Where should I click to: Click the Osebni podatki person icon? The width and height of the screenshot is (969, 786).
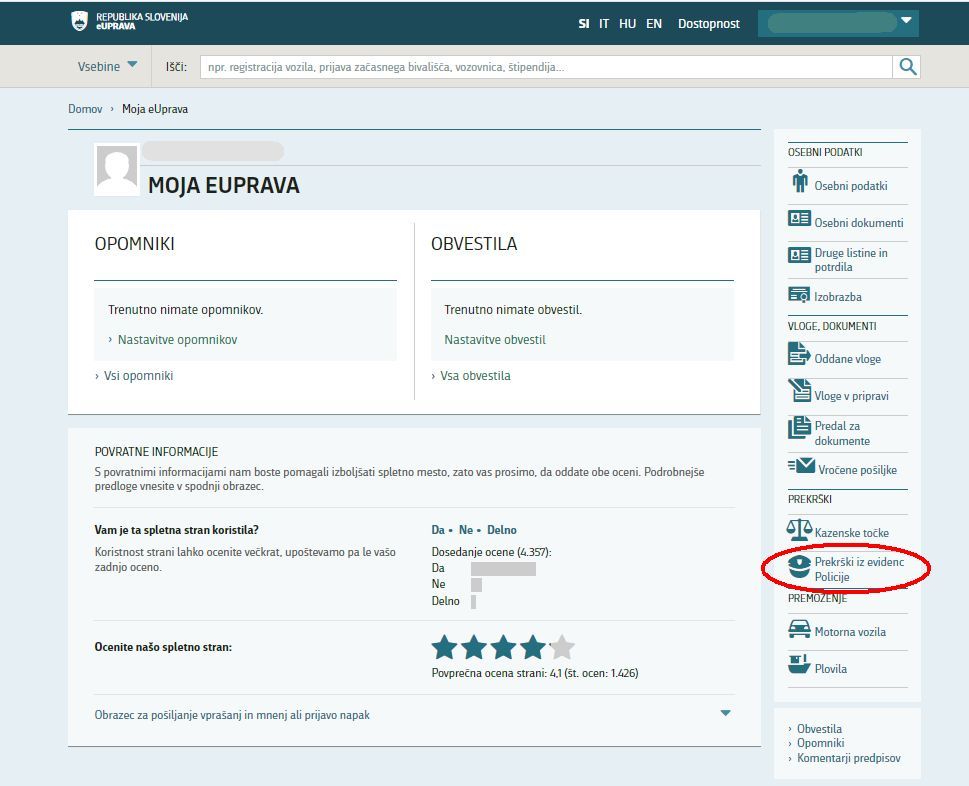(x=800, y=181)
